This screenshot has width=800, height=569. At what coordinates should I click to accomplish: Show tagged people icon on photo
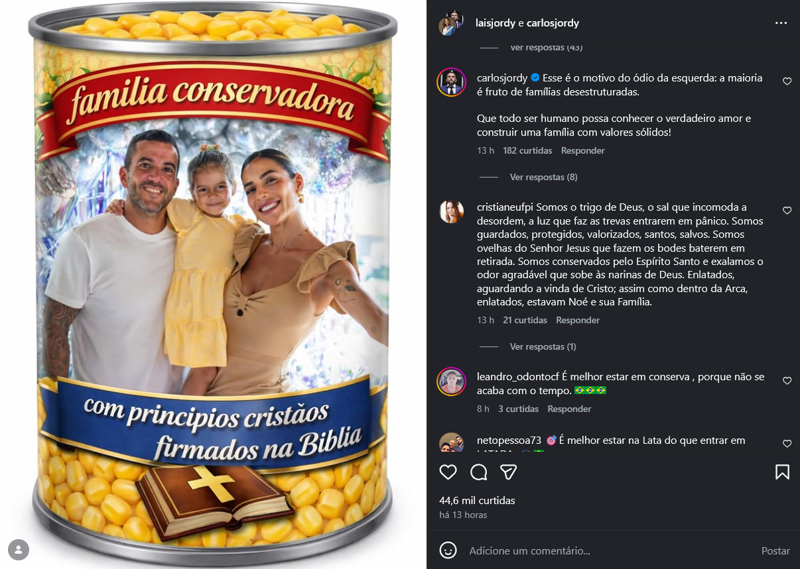coord(18,550)
